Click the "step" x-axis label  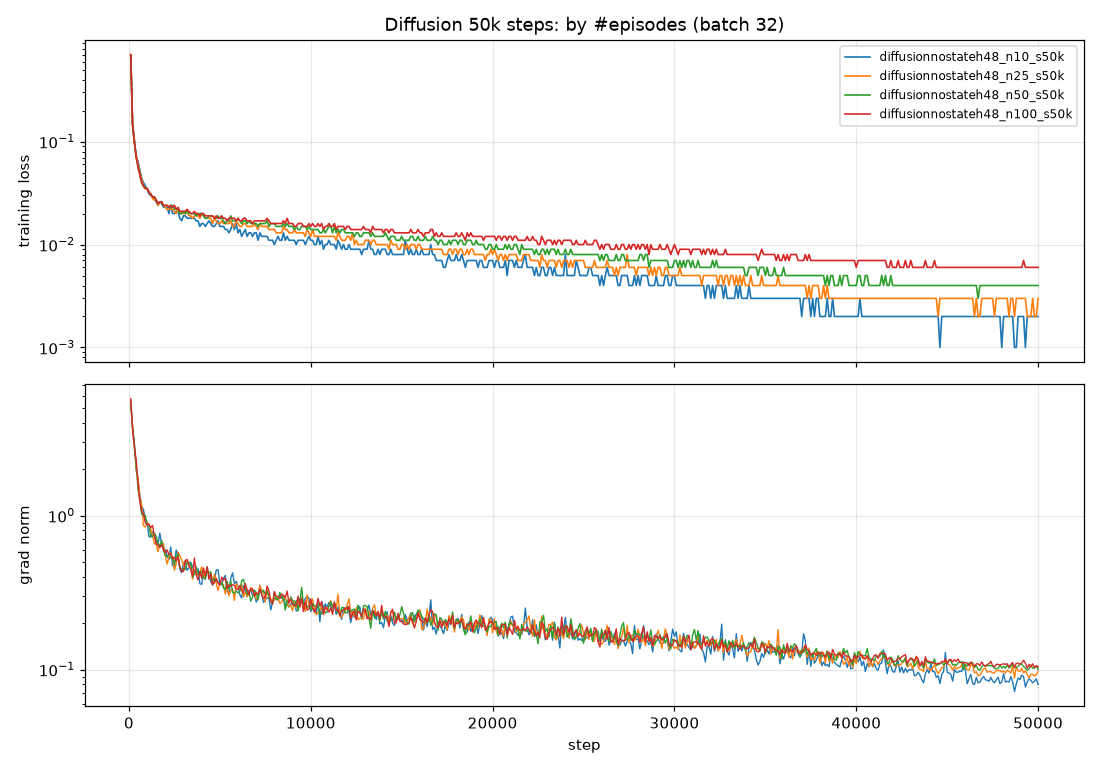click(584, 745)
